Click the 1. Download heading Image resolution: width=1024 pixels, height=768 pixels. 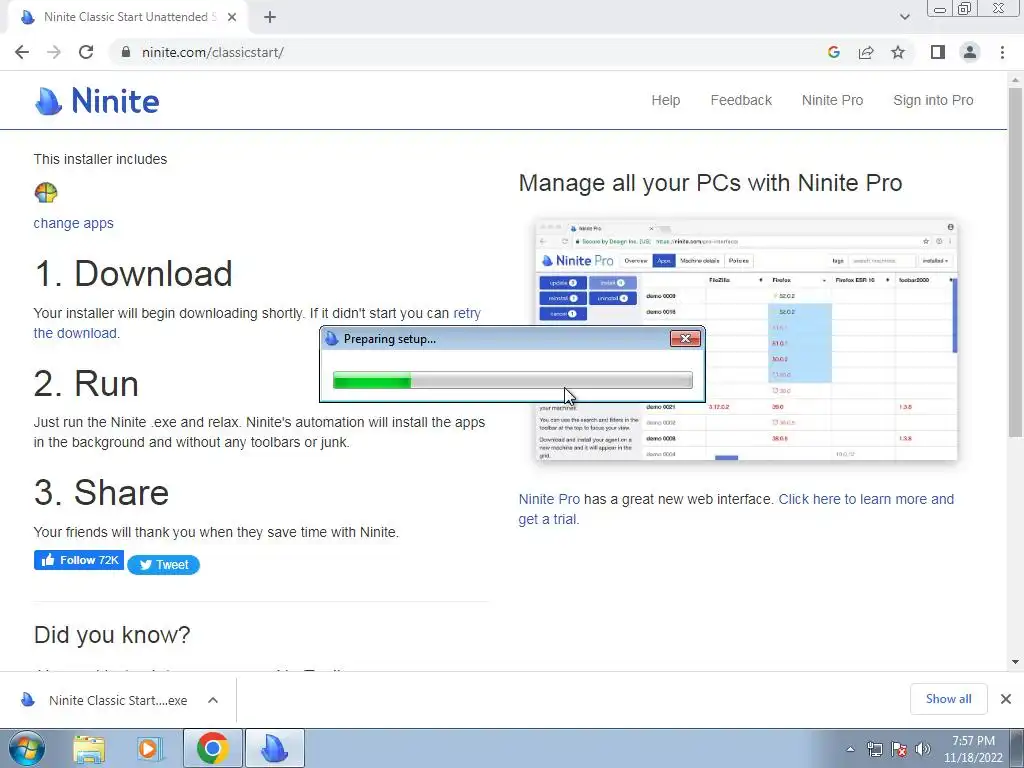(133, 274)
